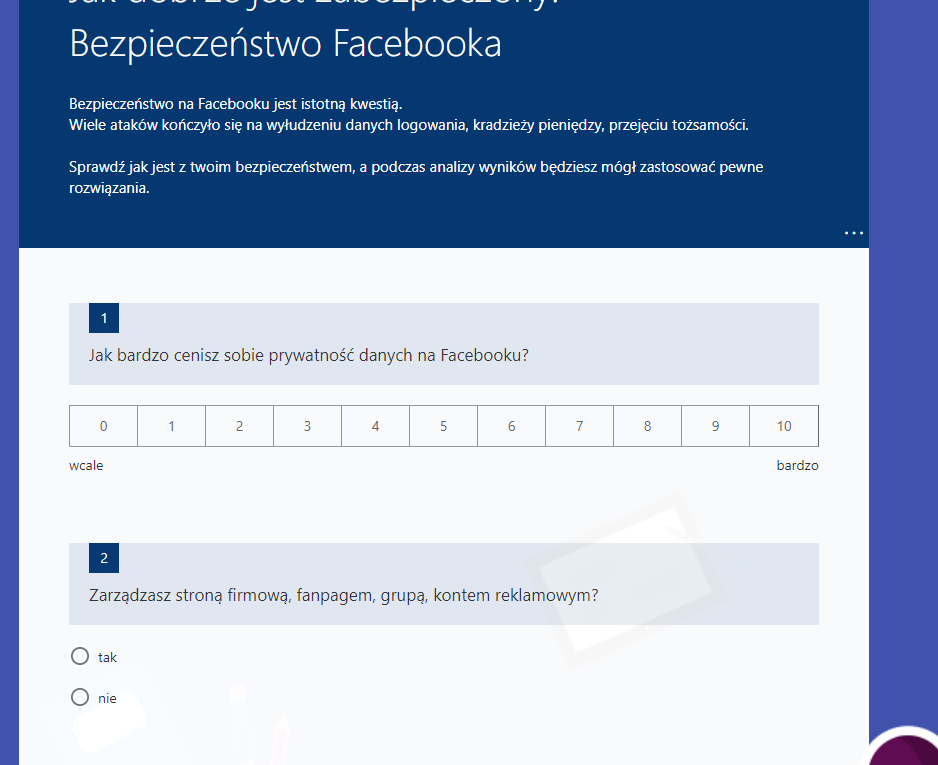Select rating 3 on privacy scale
This screenshot has width=938, height=765.
(x=307, y=426)
